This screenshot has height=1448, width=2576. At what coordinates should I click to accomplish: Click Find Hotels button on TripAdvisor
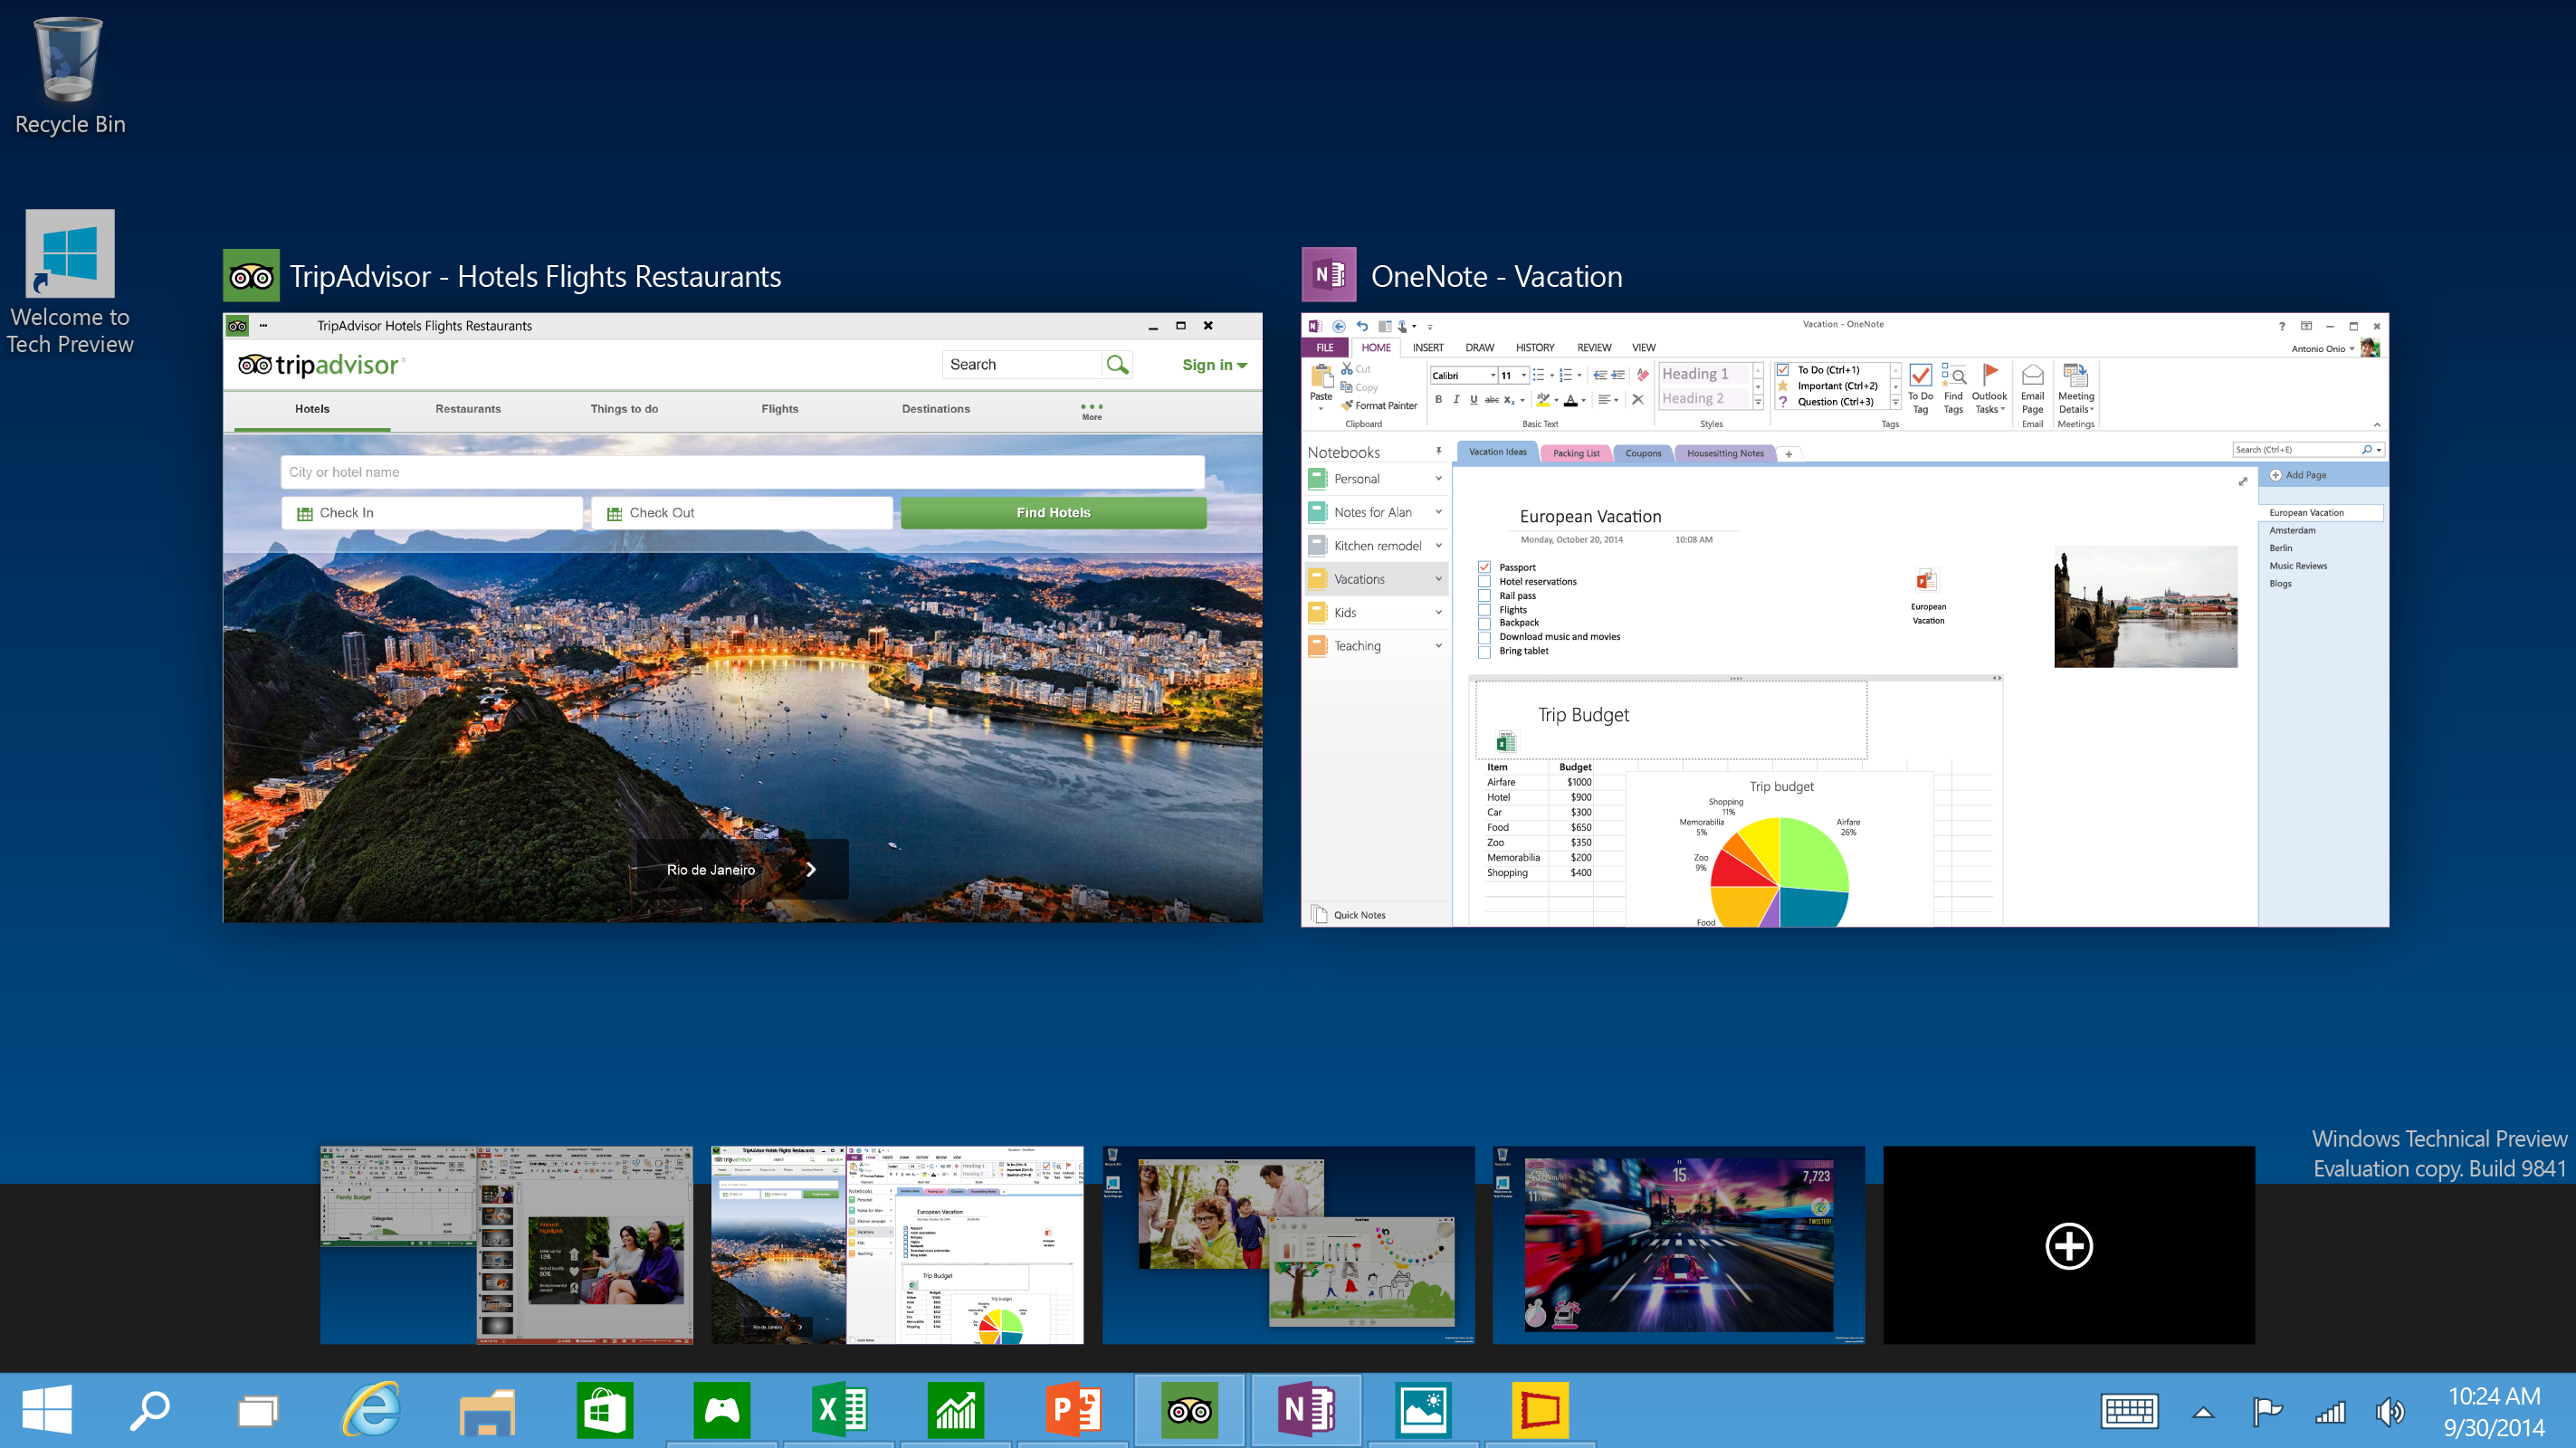1053,513
